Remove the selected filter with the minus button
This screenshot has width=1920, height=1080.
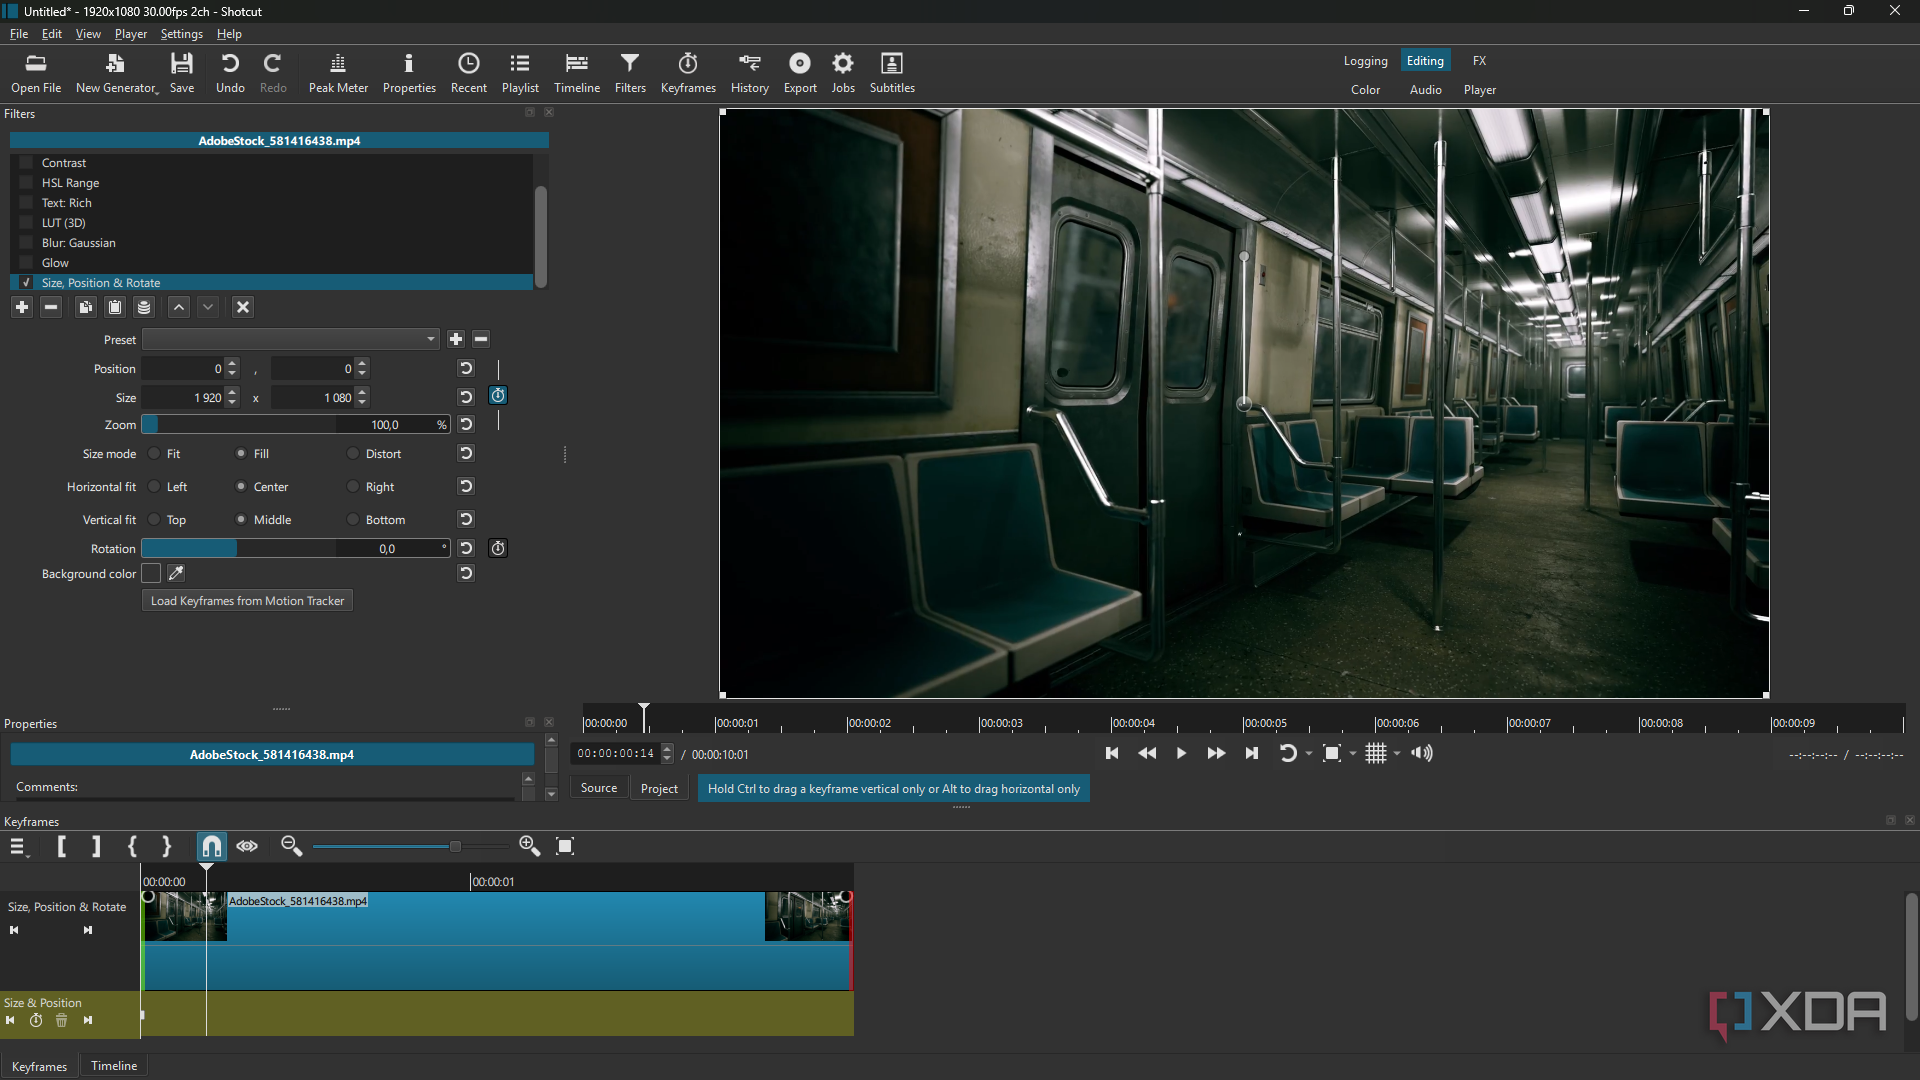pyautogui.click(x=51, y=307)
